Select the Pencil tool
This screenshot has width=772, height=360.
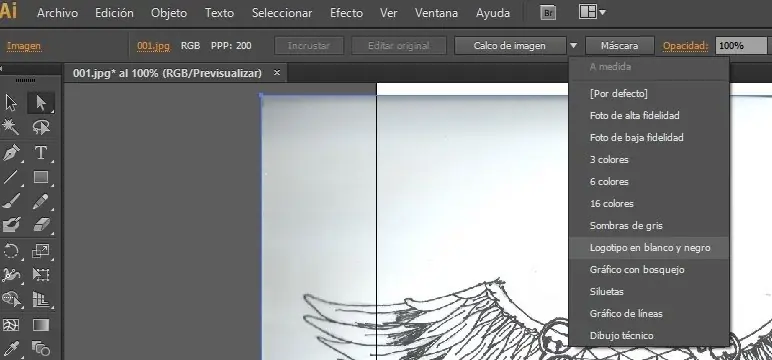click(x=41, y=201)
